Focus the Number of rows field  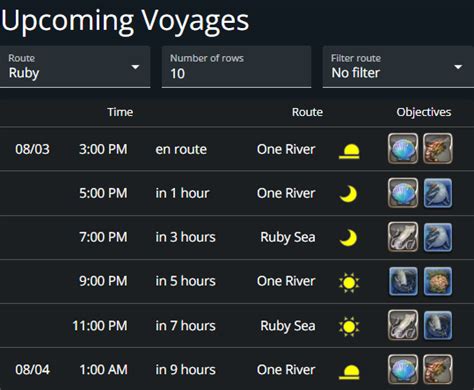(x=236, y=67)
